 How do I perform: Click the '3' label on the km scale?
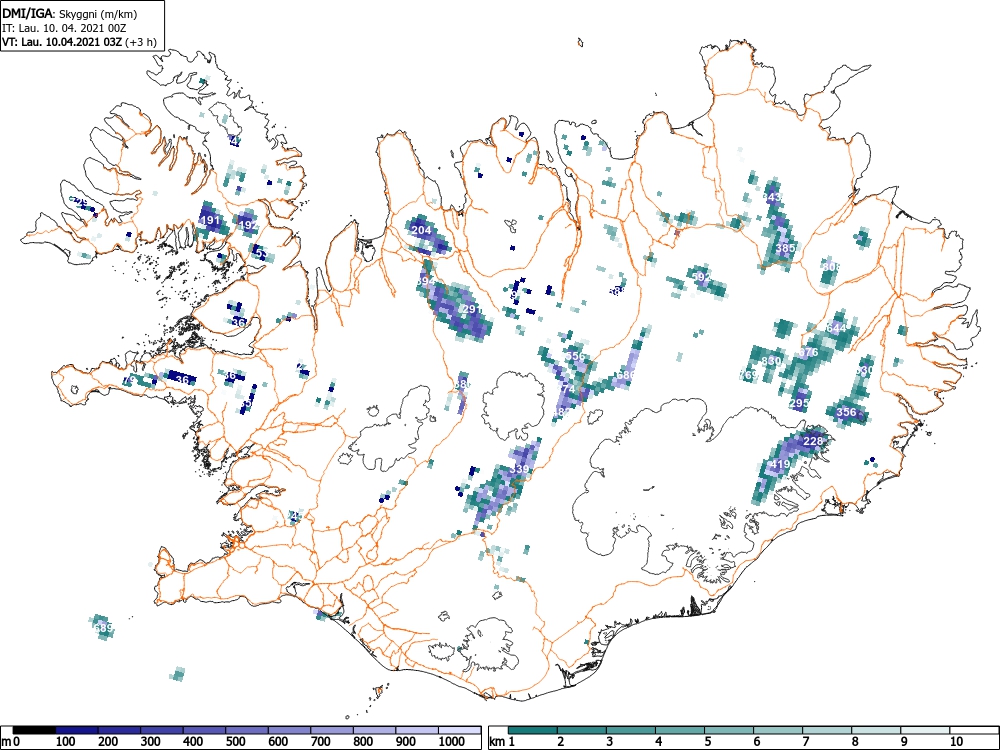coord(610,742)
